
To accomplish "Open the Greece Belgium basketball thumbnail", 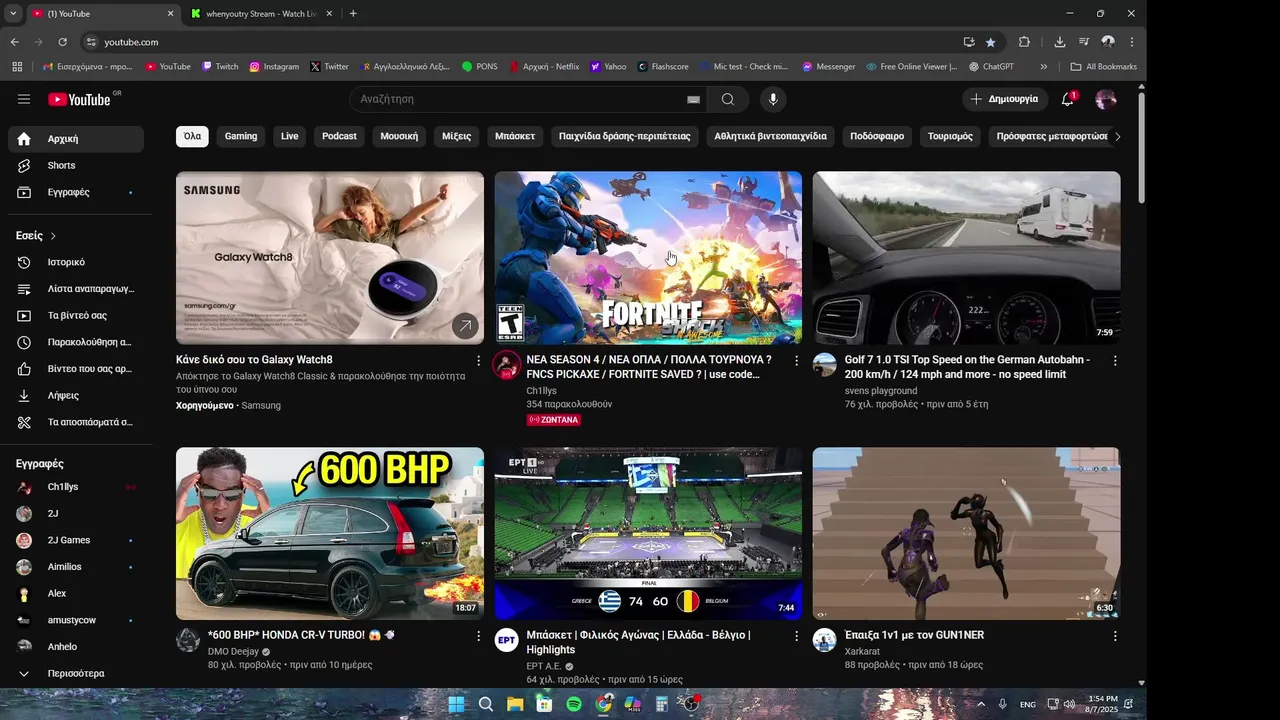I will coord(648,534).
